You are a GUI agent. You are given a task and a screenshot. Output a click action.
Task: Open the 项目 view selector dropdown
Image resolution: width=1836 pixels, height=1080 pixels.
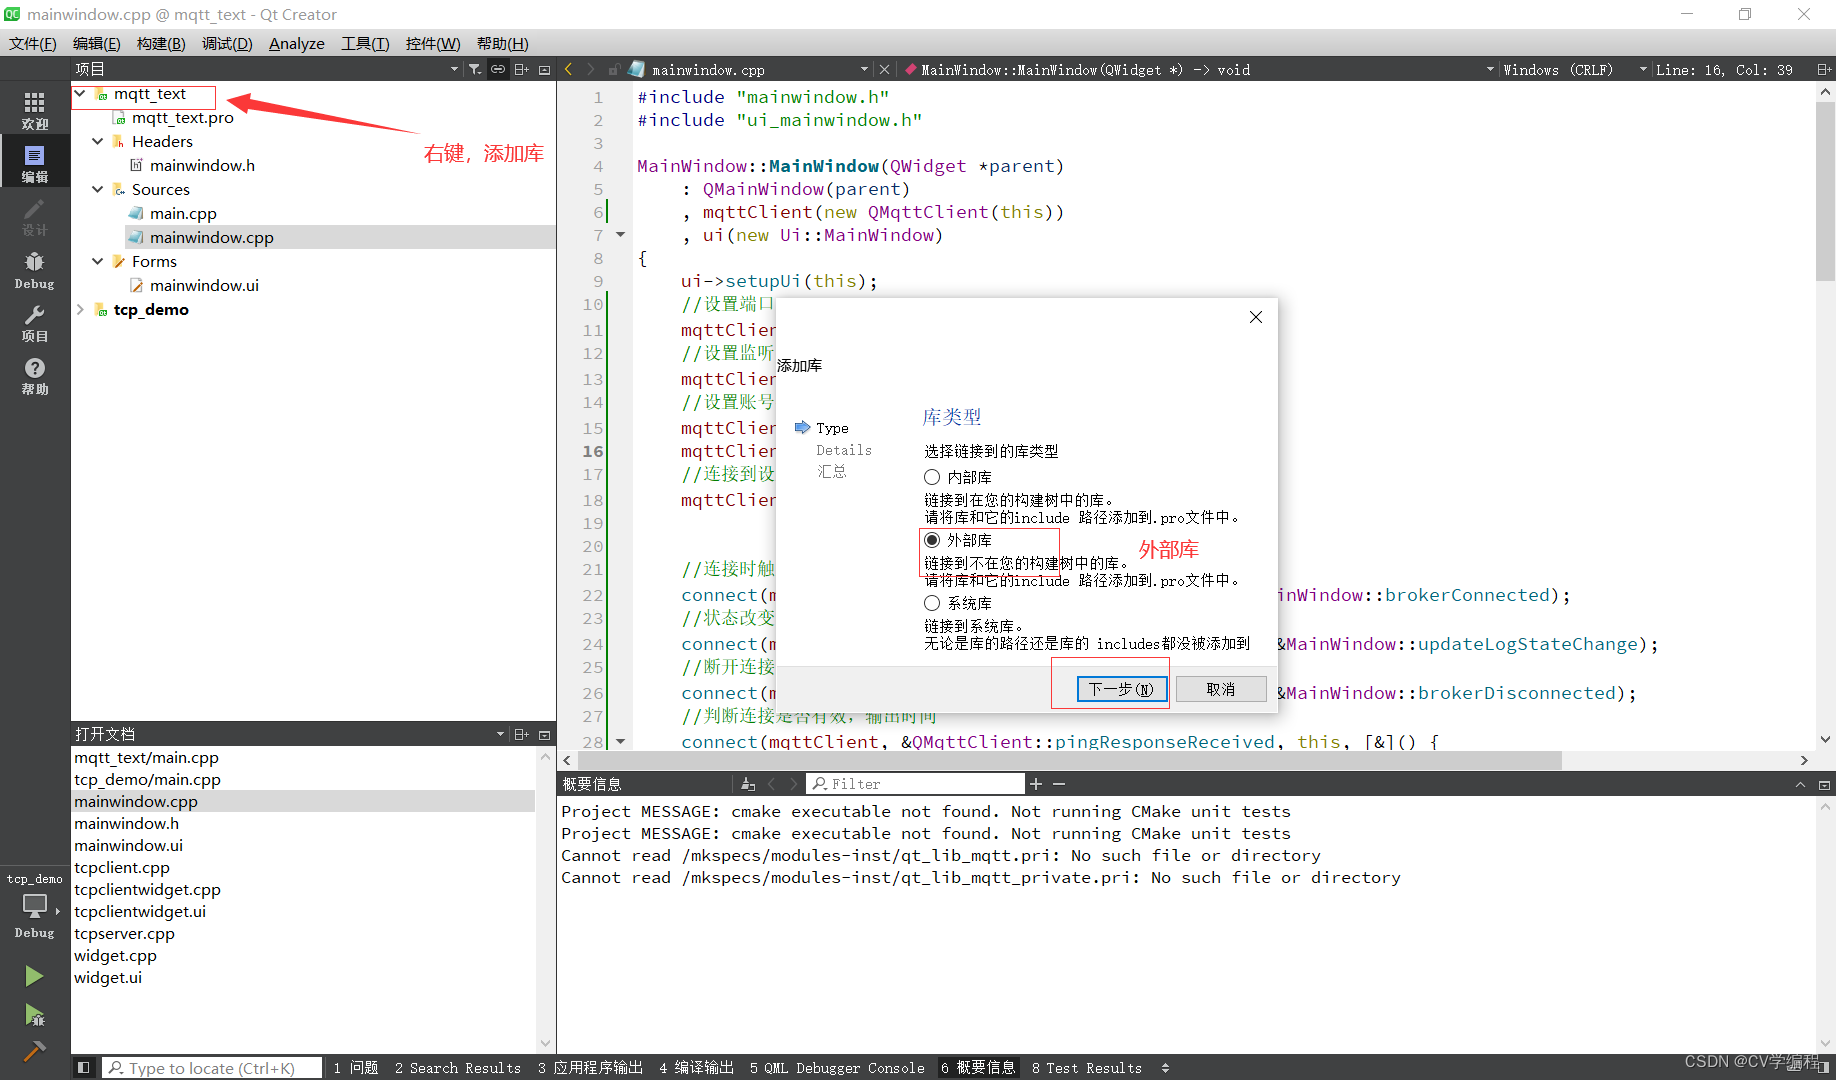coord(454,69)
